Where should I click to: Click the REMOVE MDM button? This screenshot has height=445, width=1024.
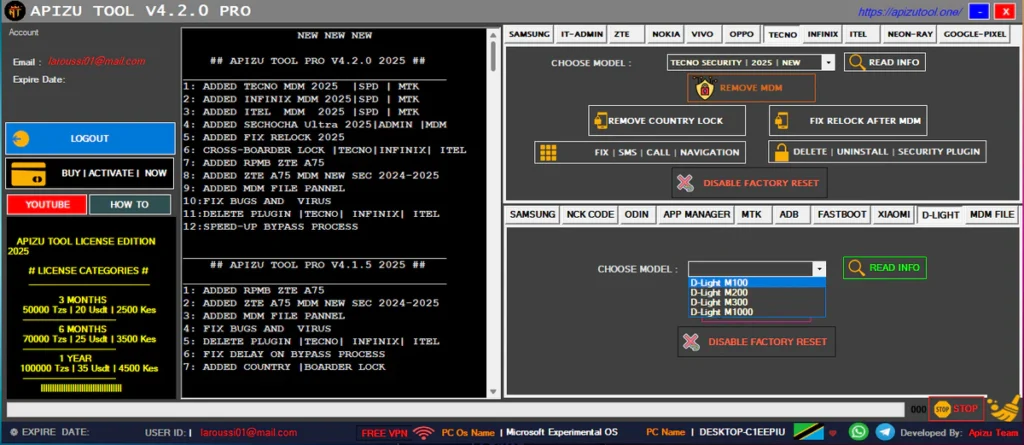tap(751, 88)
